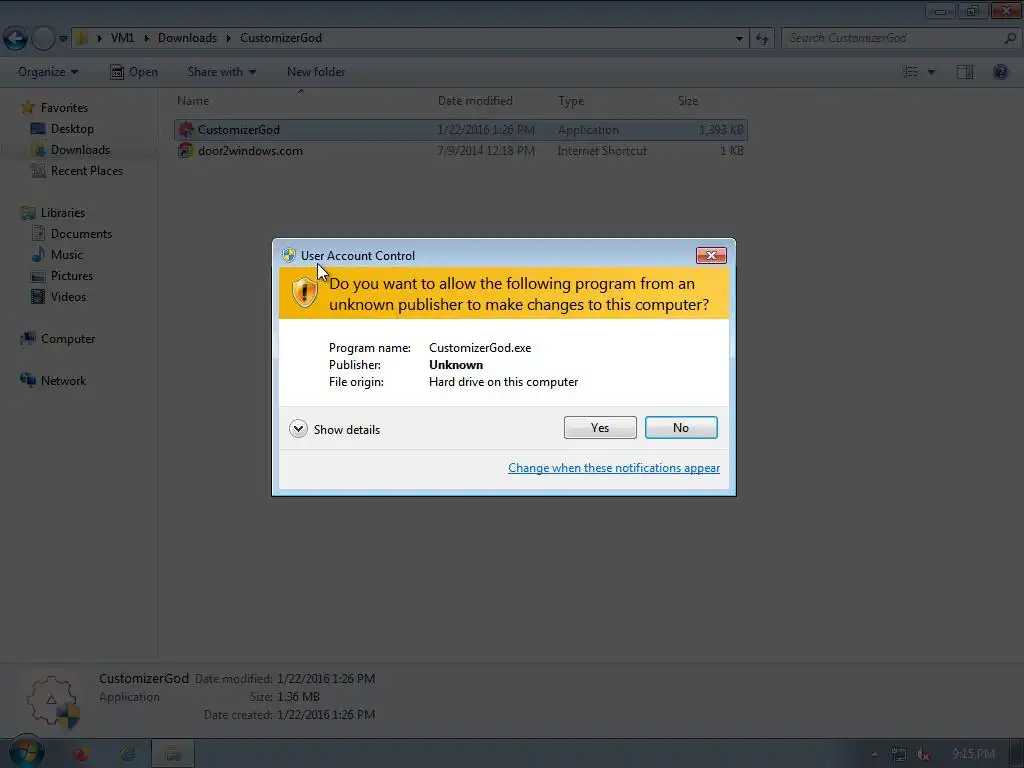Select Desktop in the navigation pane
This screenshot has width=1024, height=768.
pyautogui.click(x=72, y=129)
